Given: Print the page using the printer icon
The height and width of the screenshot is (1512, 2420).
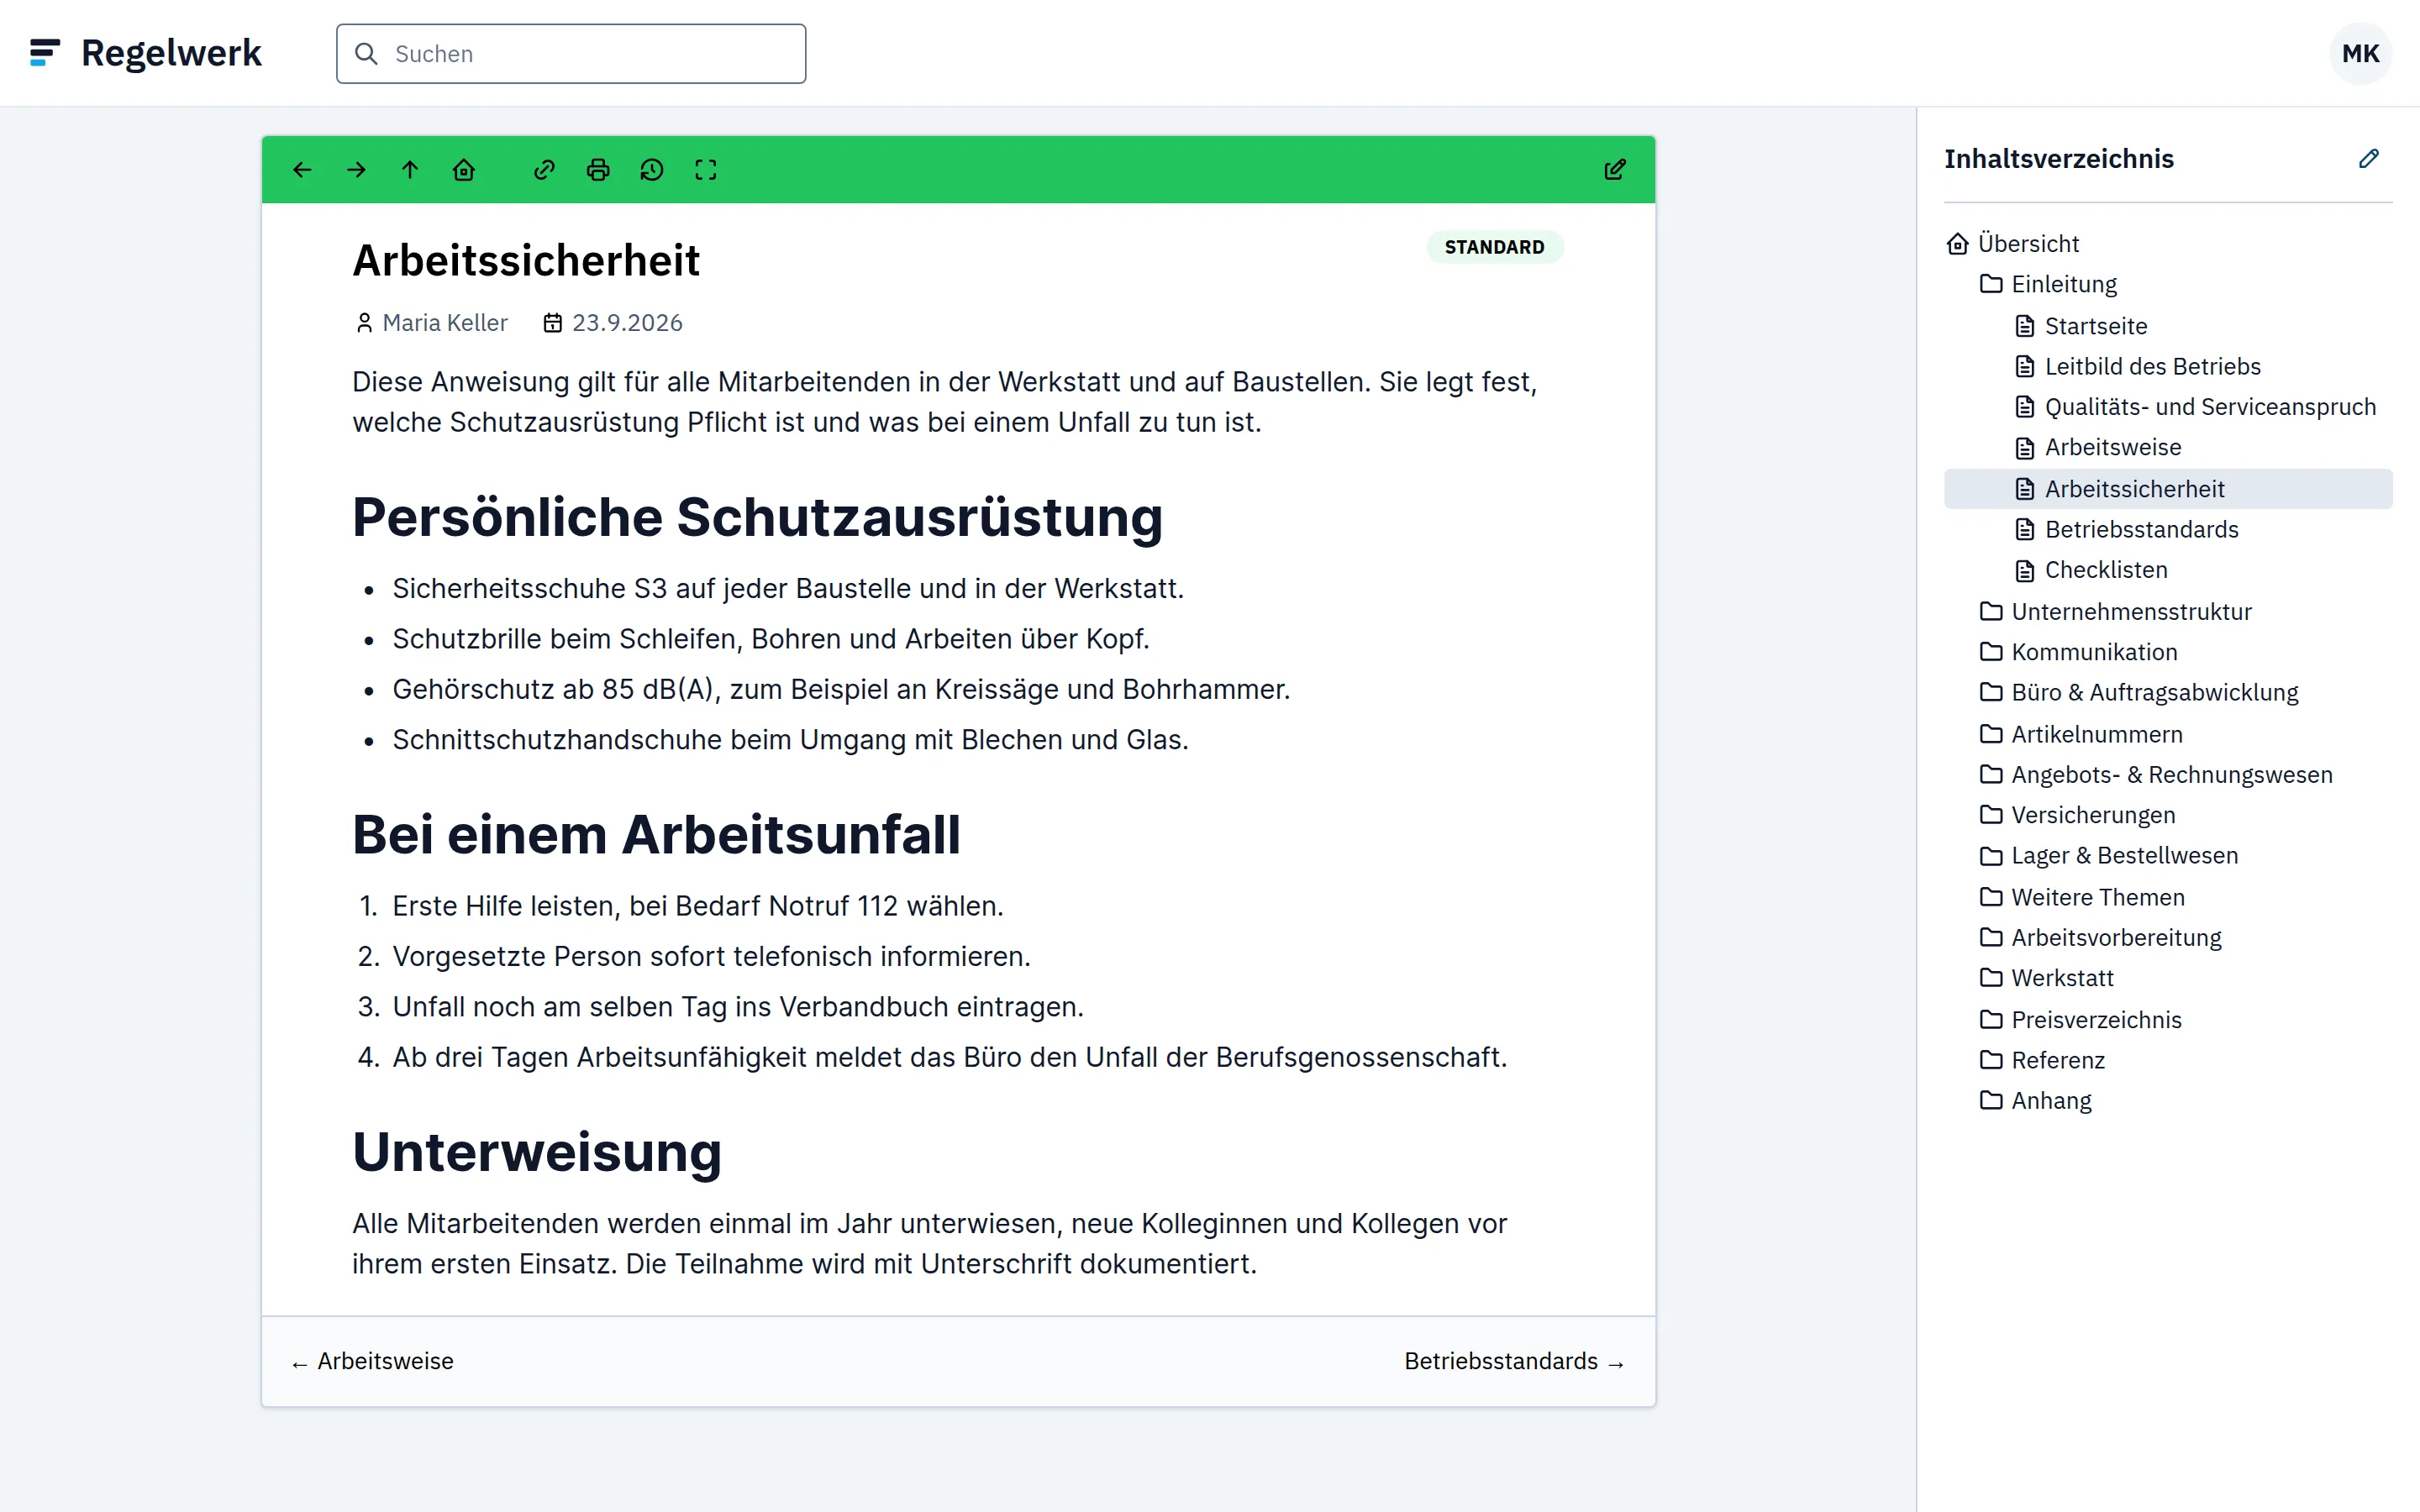Looking at the screenshot, I should click(x=598, y=170).
